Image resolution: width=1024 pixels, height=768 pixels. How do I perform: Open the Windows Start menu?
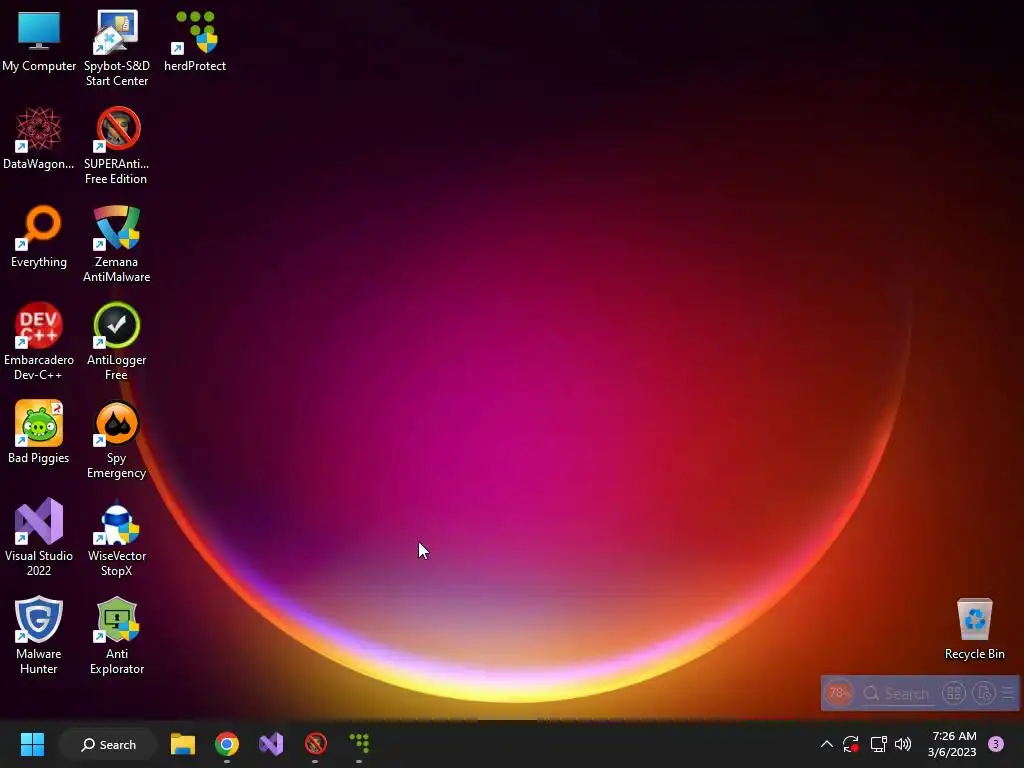click(x=32, y=744)
